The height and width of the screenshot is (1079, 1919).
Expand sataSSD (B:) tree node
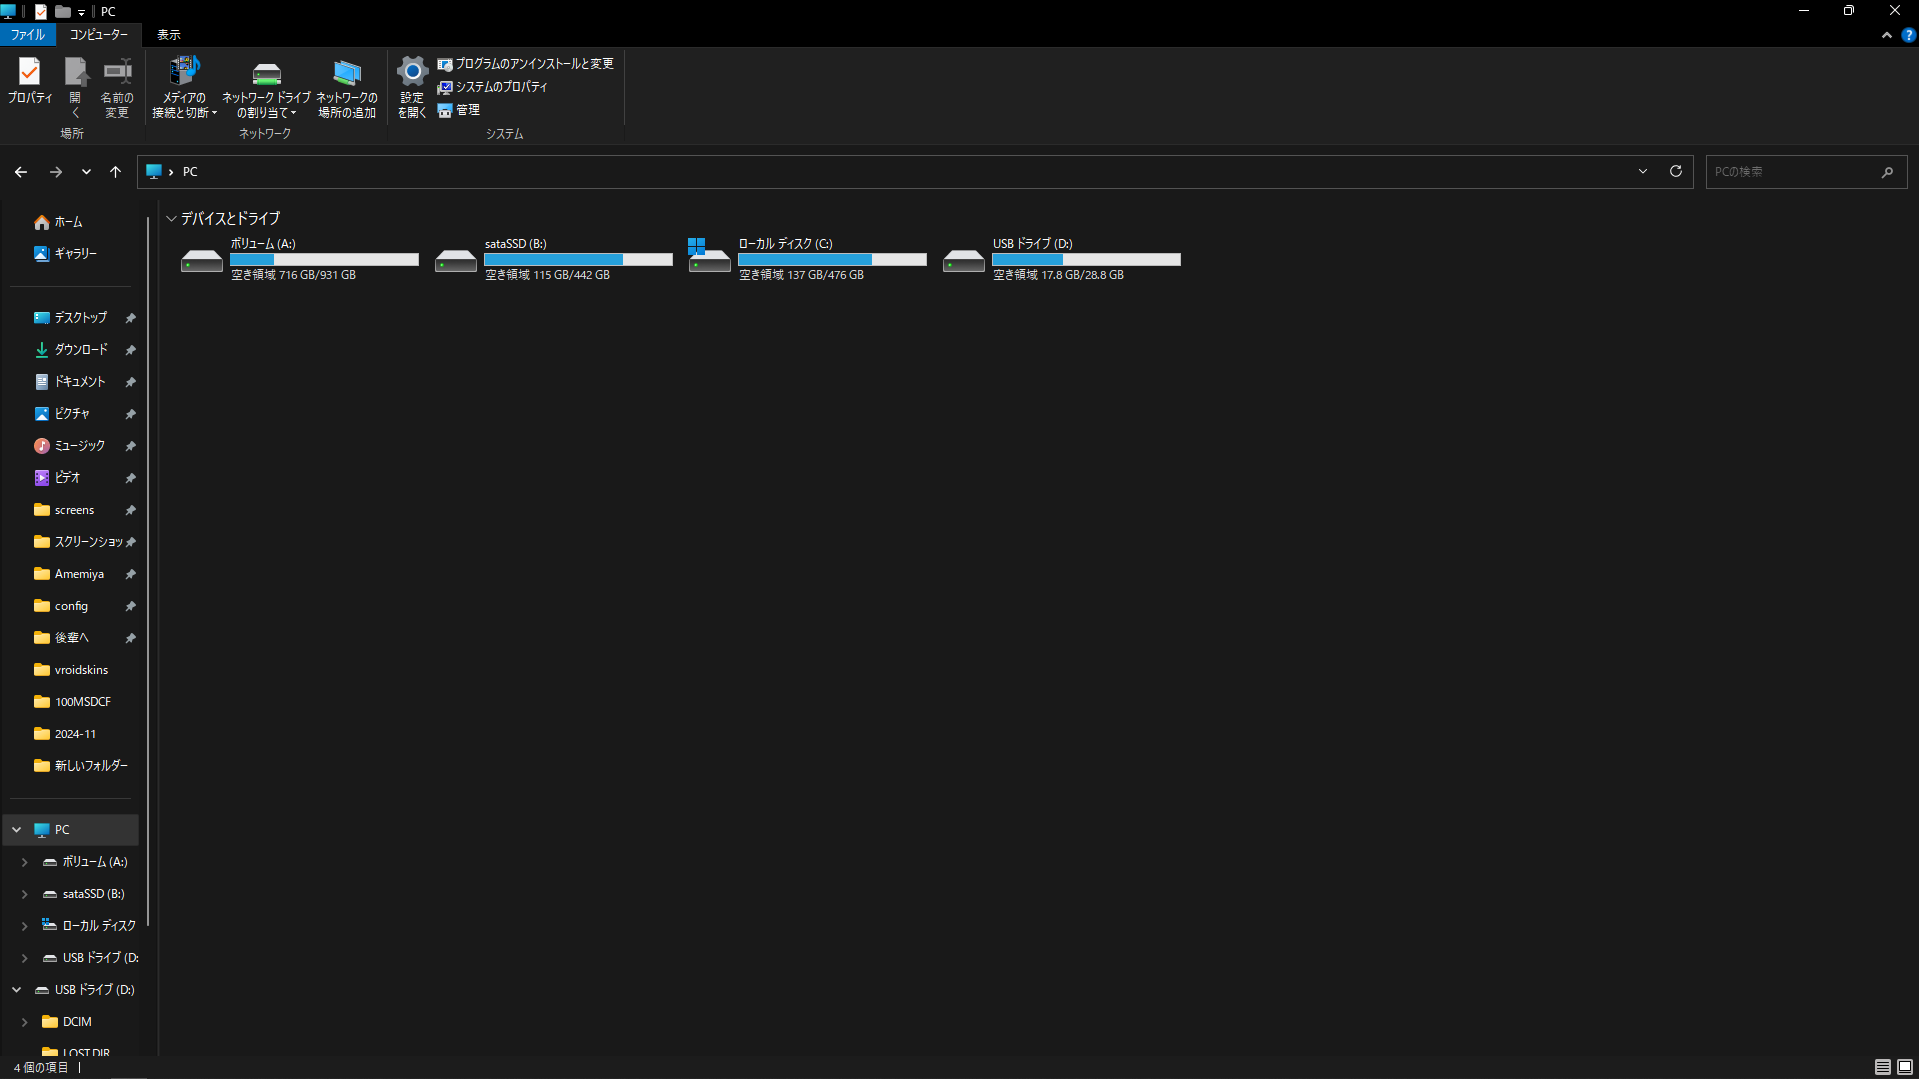pyautogui.click(x=25, y=894)
